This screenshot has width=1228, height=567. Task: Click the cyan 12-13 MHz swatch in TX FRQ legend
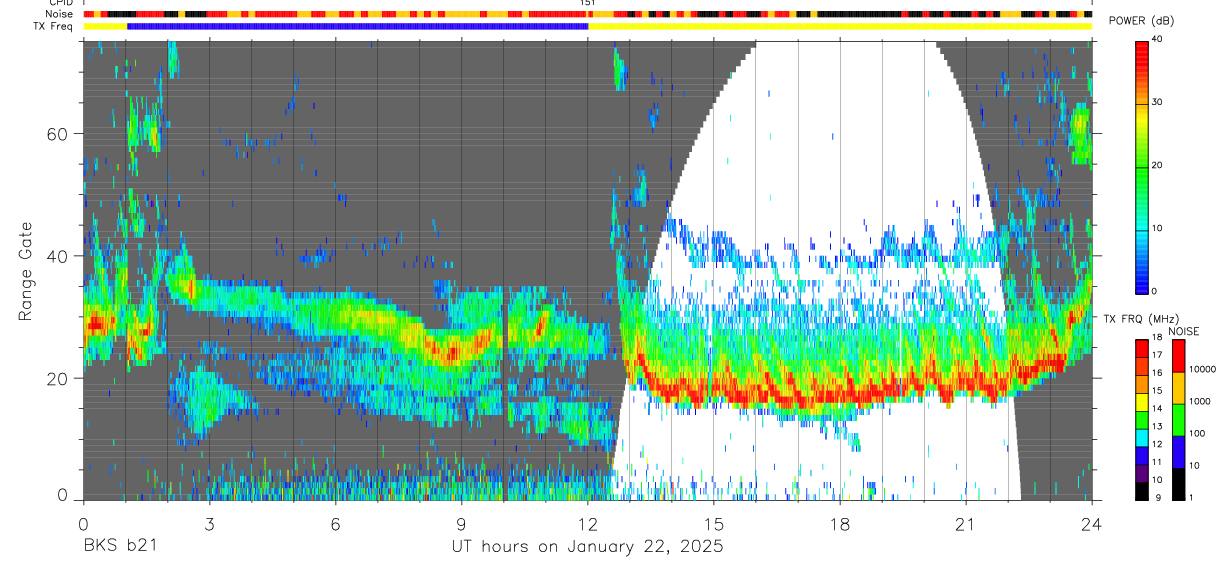coord(1142,437)
